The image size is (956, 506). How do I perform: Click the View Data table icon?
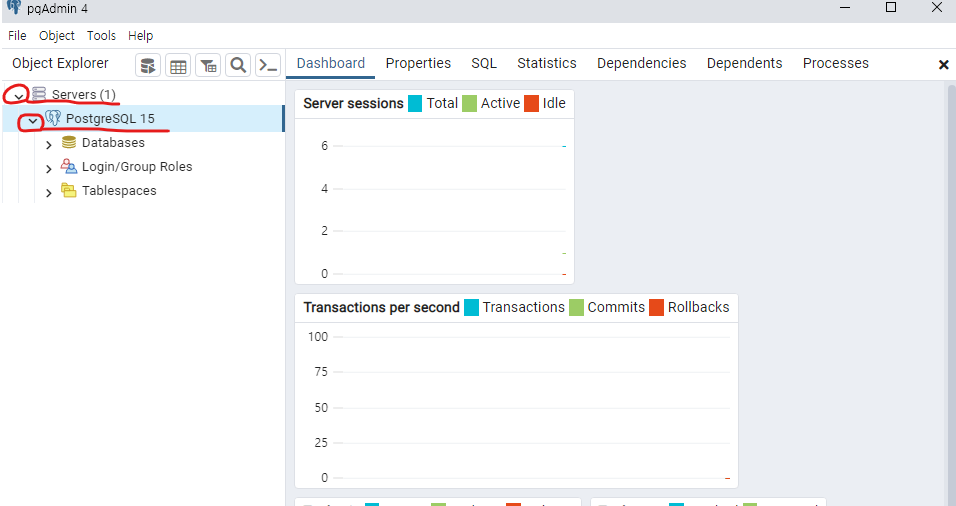pos(178,65)
